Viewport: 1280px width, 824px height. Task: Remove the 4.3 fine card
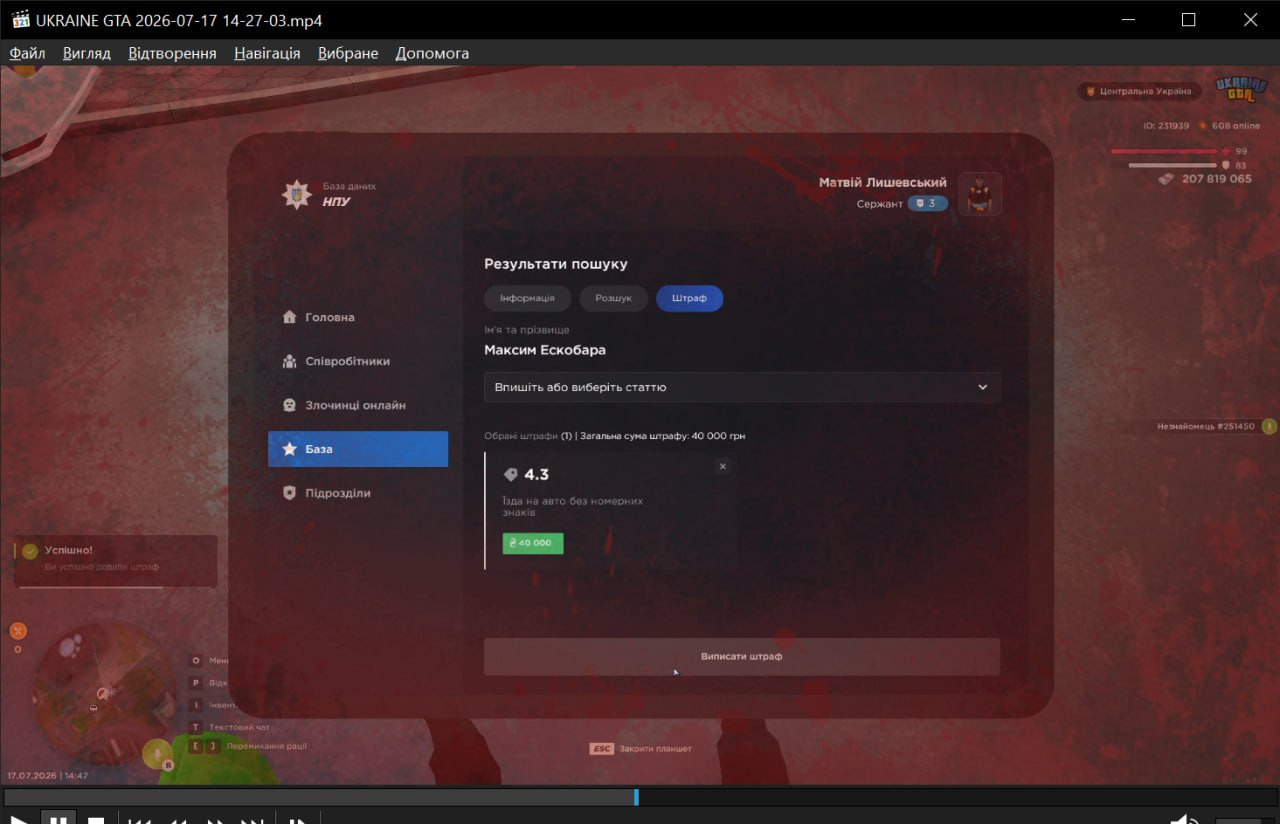click(723, 466)
